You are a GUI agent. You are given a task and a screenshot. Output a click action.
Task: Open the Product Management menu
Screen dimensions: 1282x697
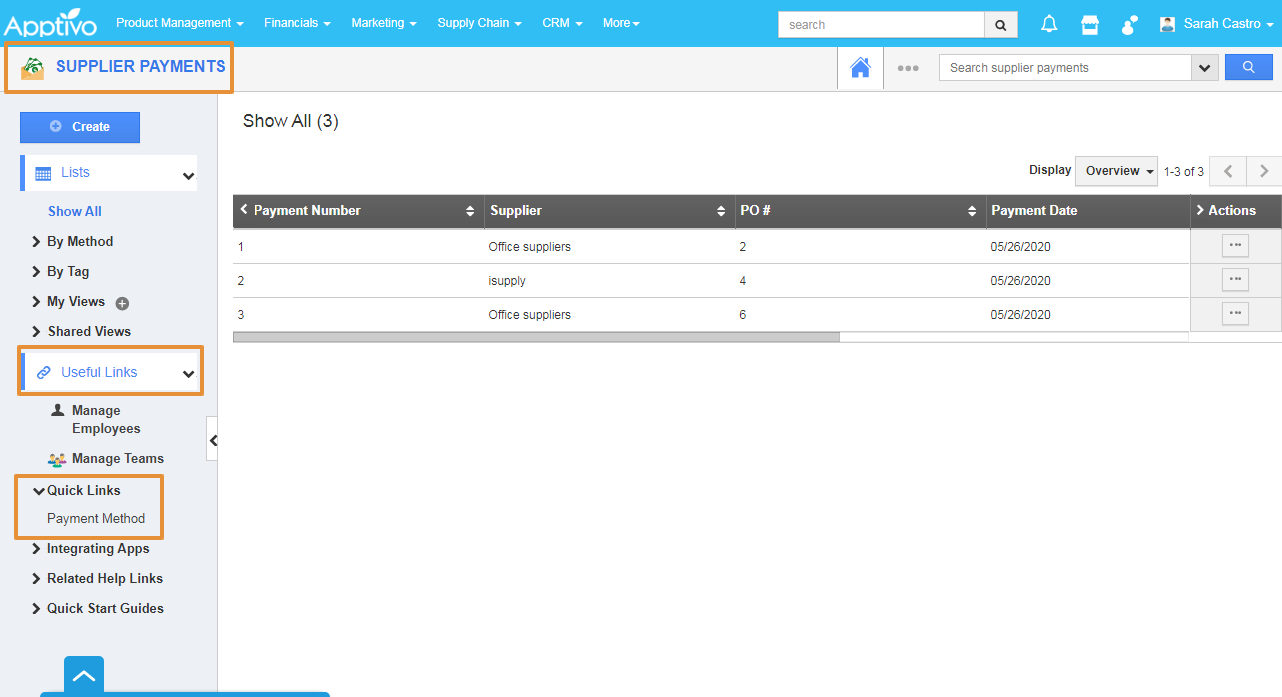(x=180, y=23)
